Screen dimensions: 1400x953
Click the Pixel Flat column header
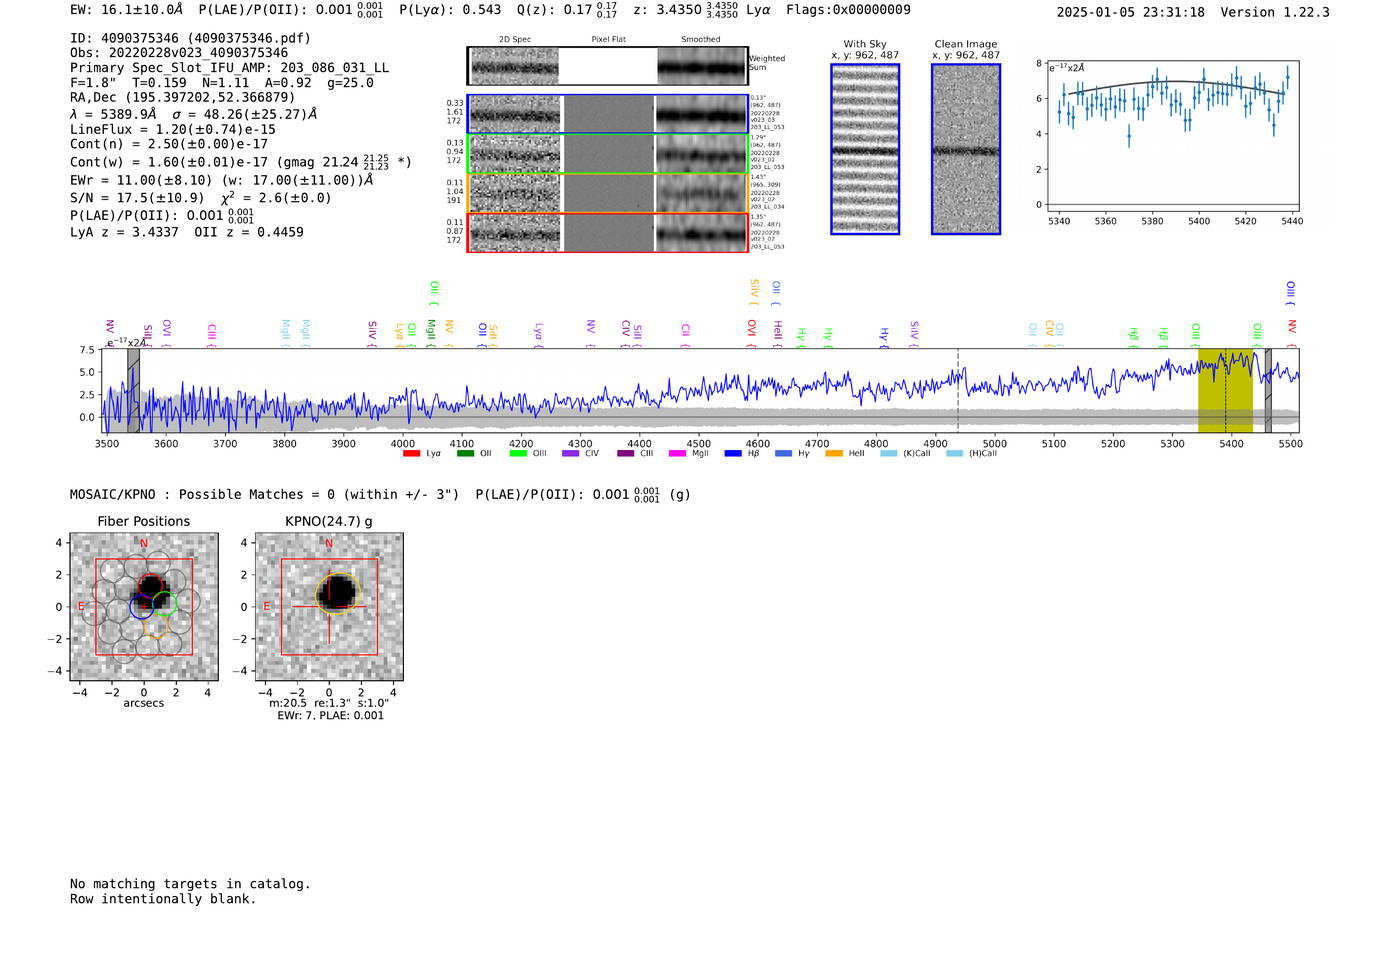608,39
